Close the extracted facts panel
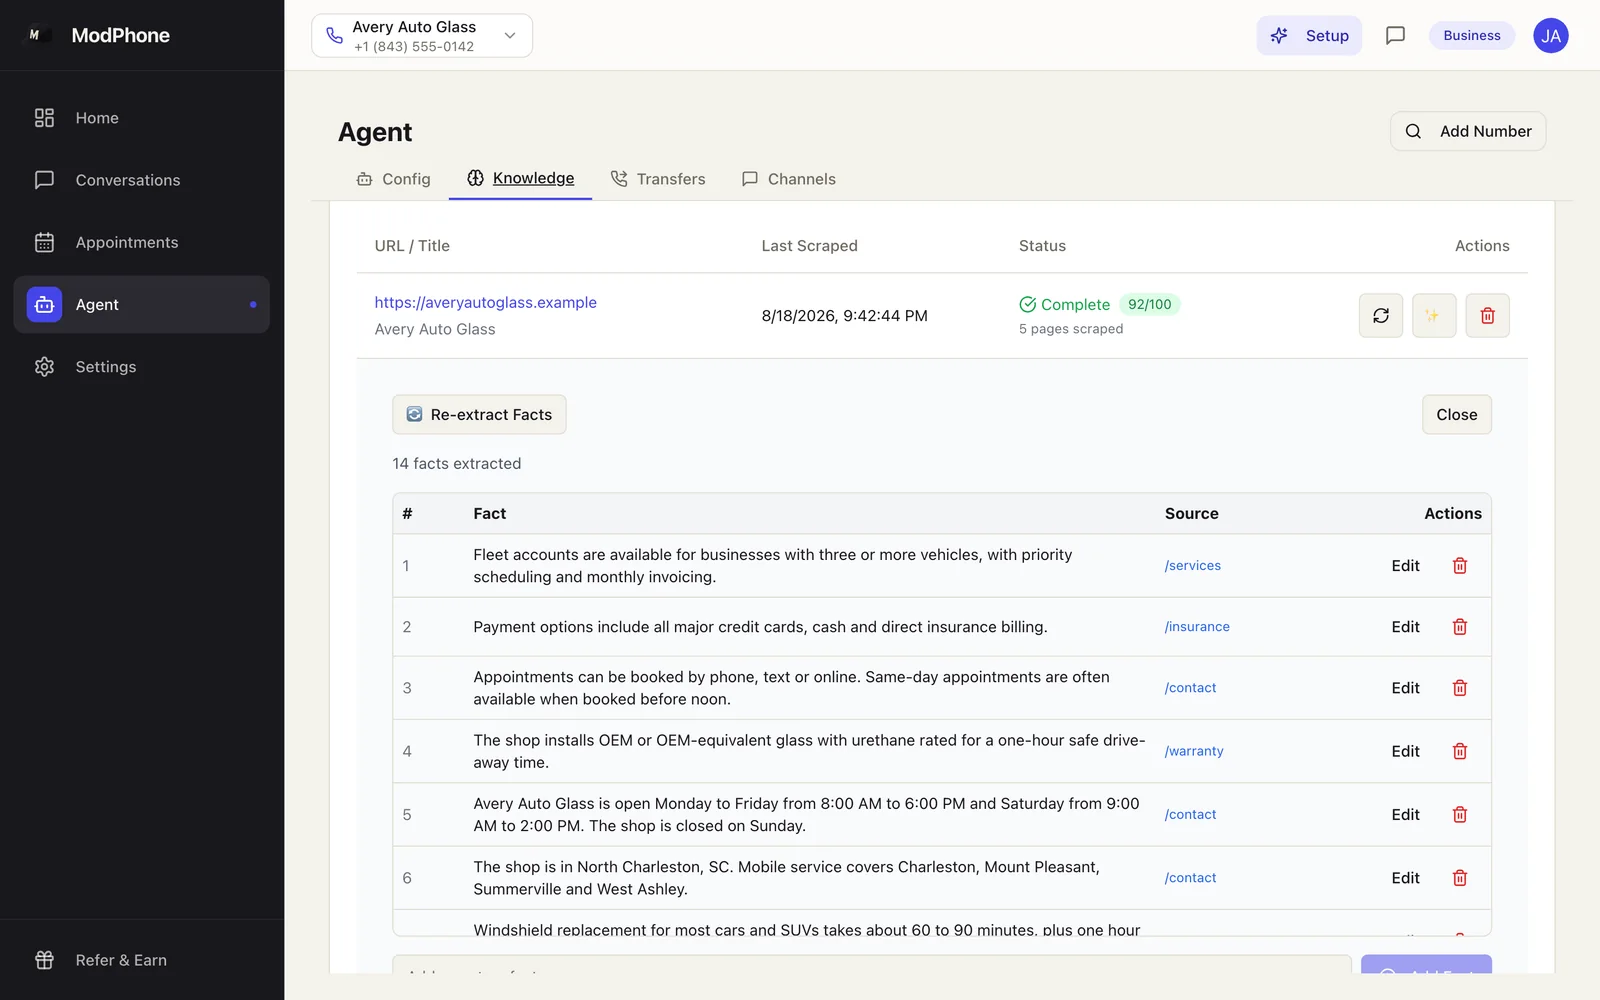 (1457, 415)
